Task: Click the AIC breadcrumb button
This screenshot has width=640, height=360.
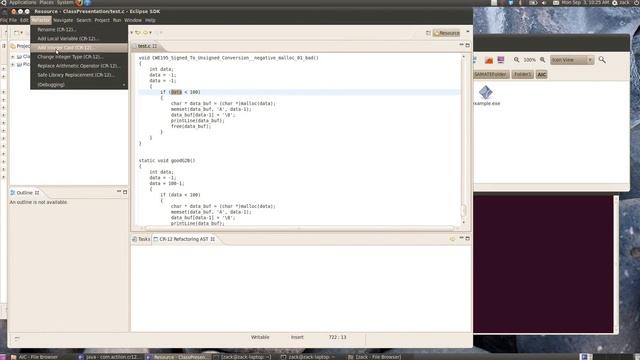Action: (542, 75)
